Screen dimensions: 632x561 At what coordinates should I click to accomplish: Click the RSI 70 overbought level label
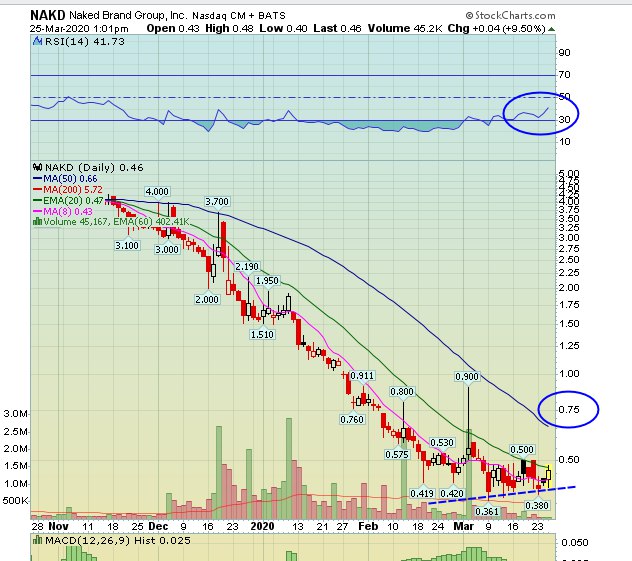[x=564, y=75]
